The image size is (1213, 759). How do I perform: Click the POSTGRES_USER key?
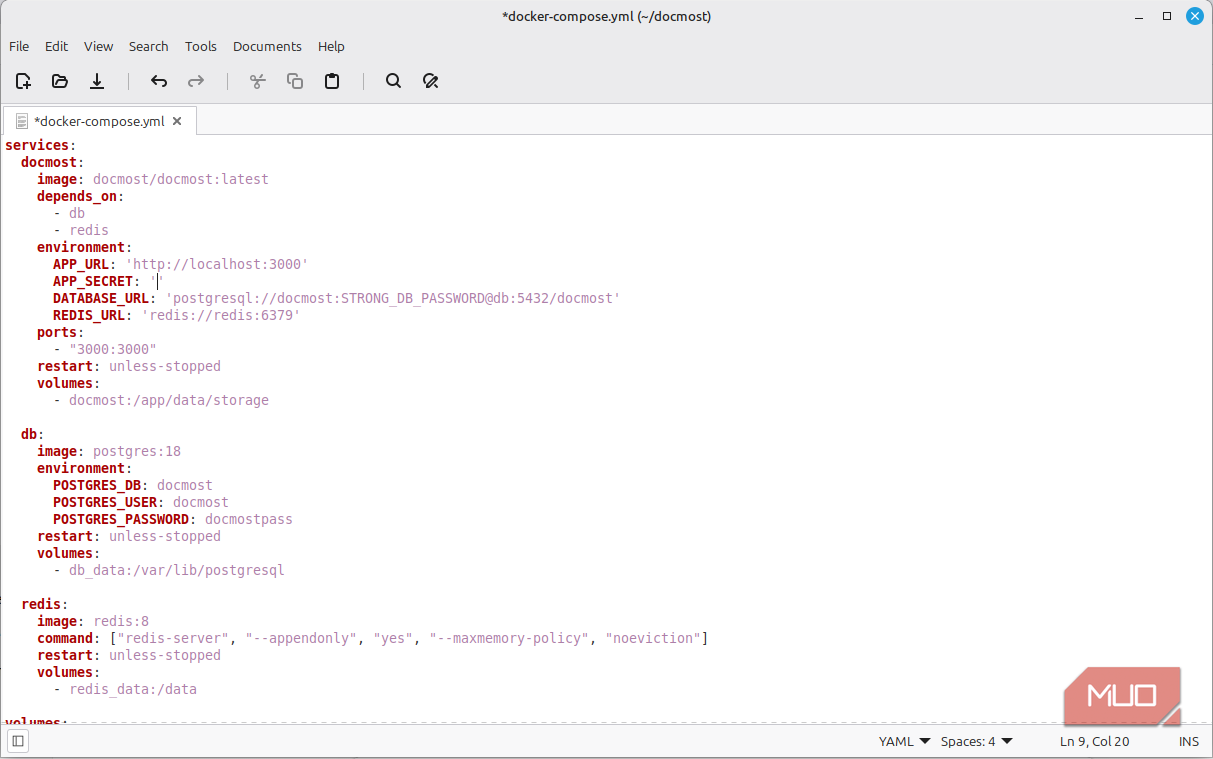[x=105, y=503]
